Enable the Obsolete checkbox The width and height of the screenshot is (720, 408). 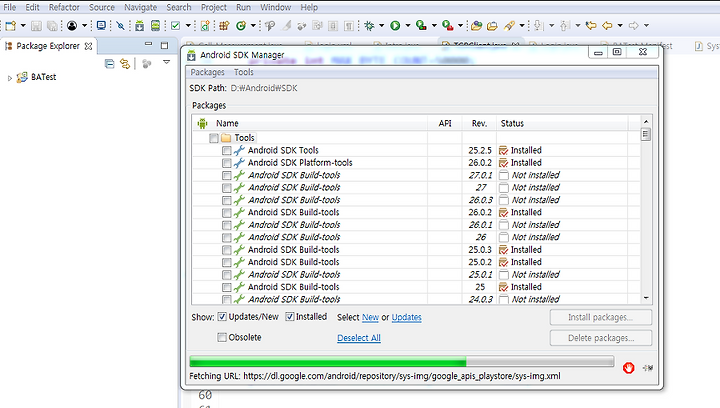click(222, 337)
